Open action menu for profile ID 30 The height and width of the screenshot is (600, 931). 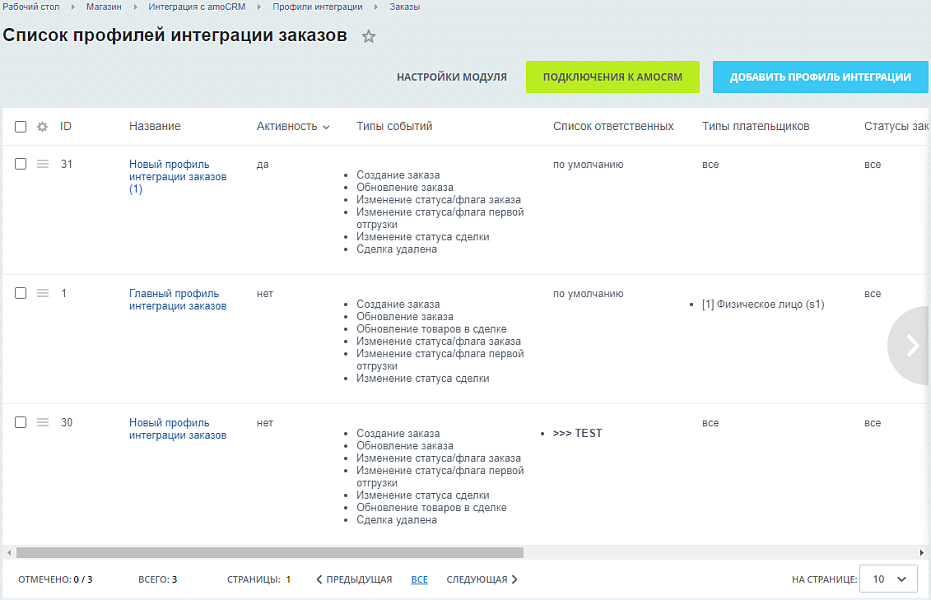(40, 423)
